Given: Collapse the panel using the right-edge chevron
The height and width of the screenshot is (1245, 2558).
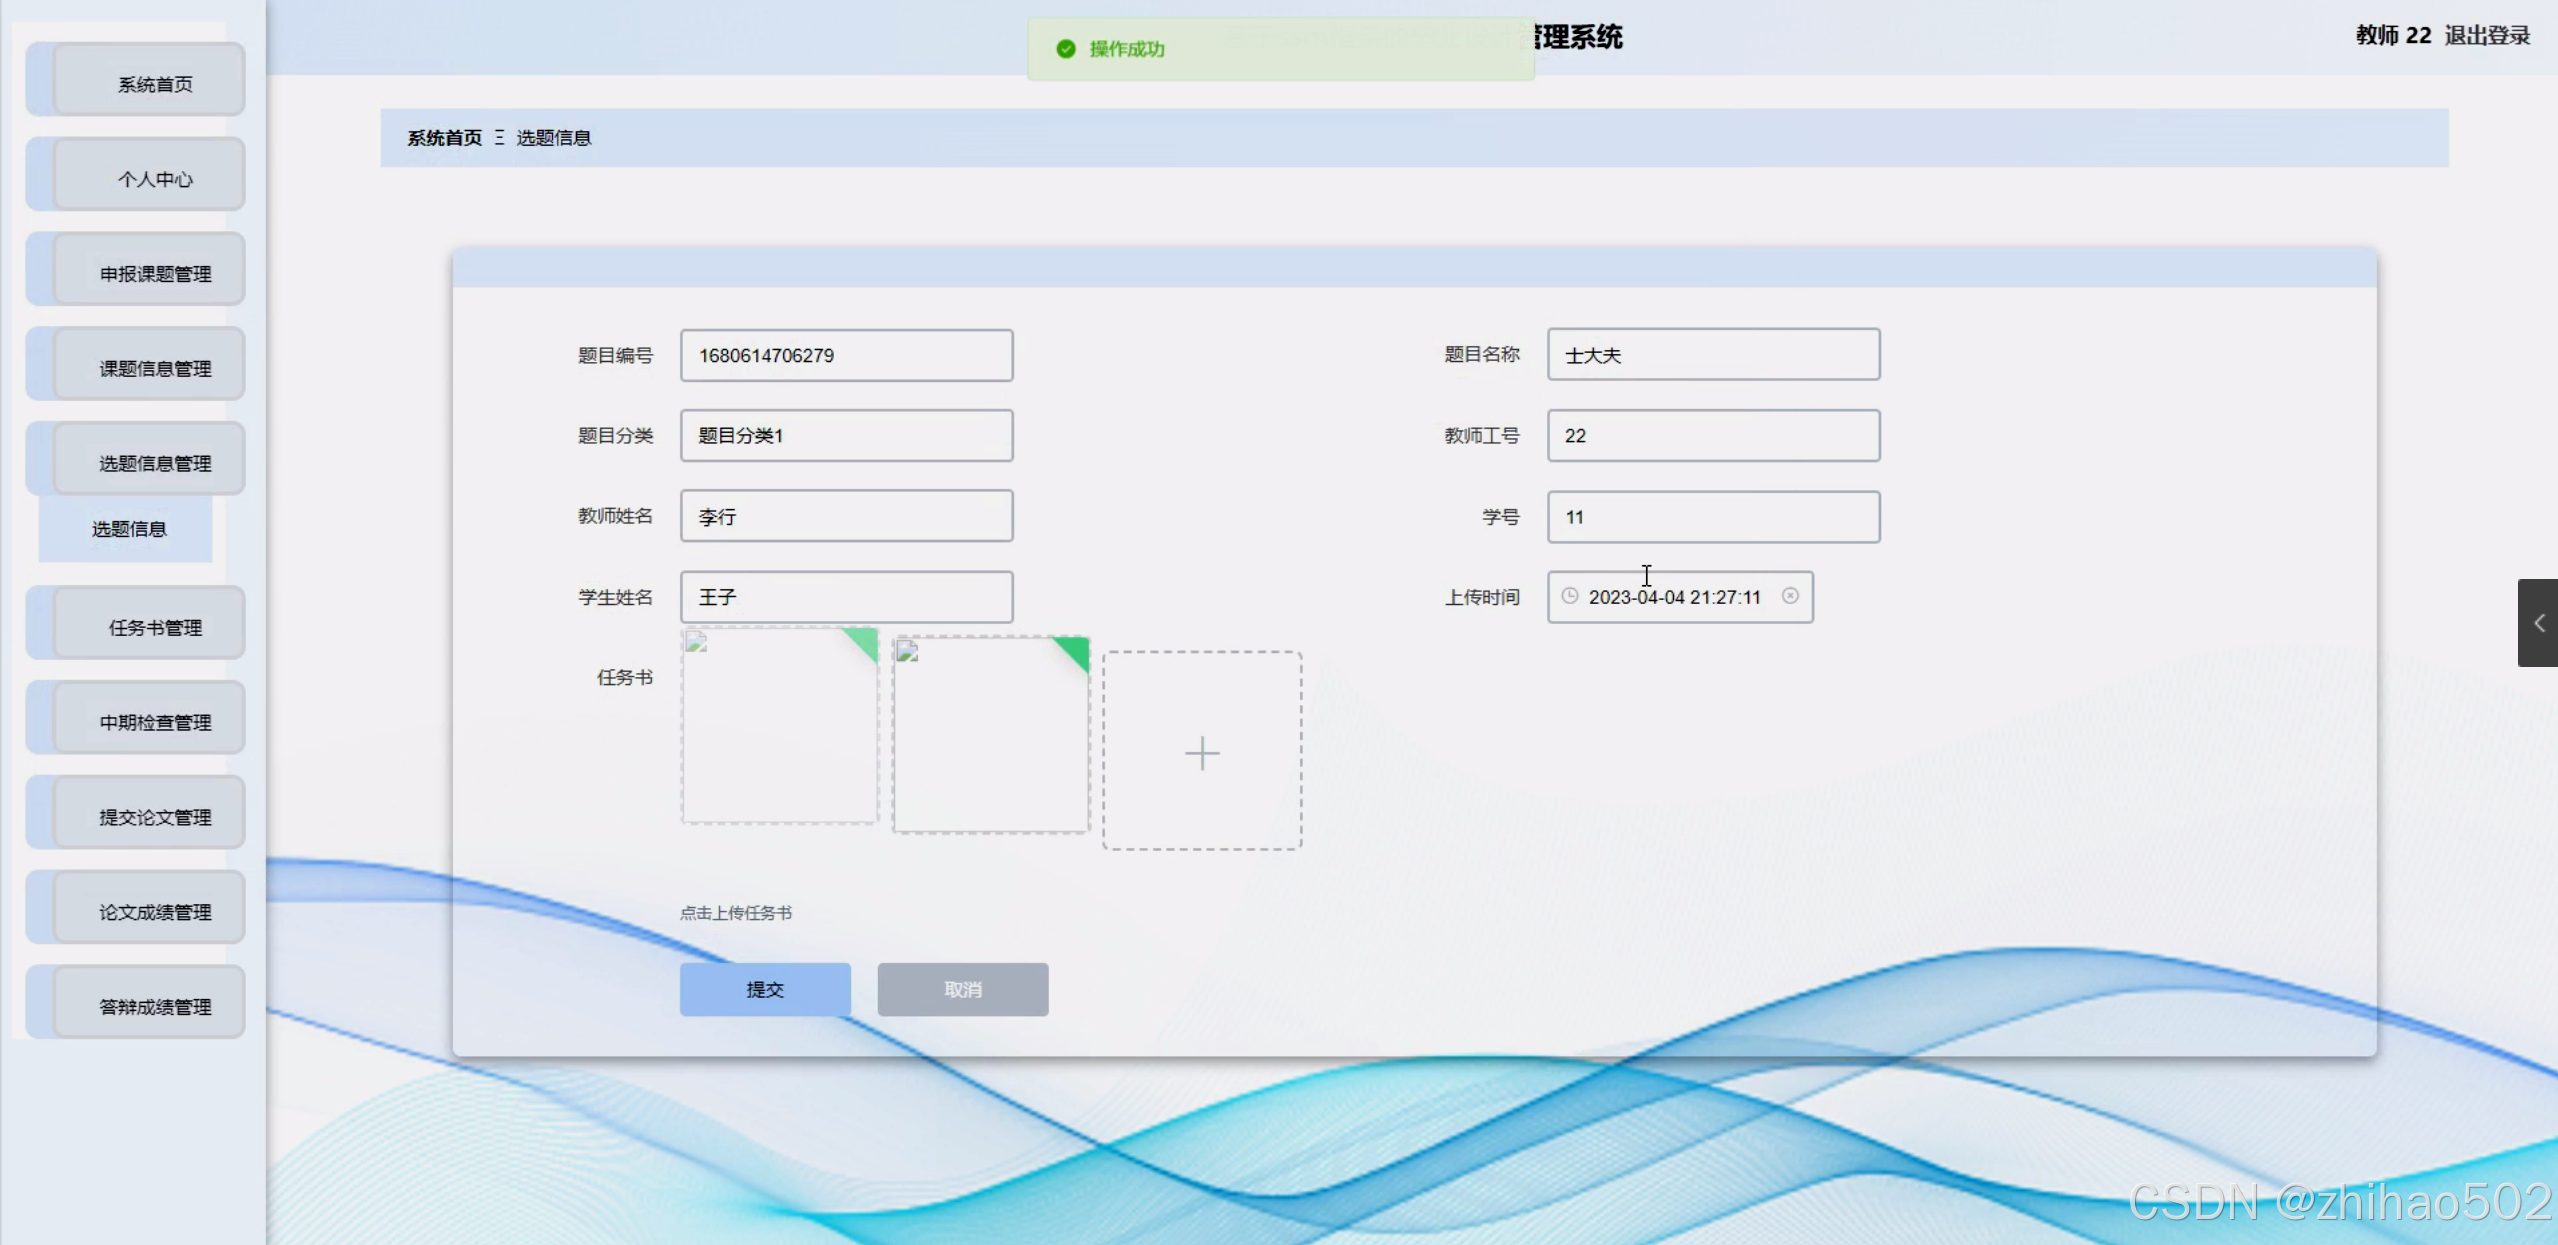Looking at the screenshot, I should [2538, 622].
